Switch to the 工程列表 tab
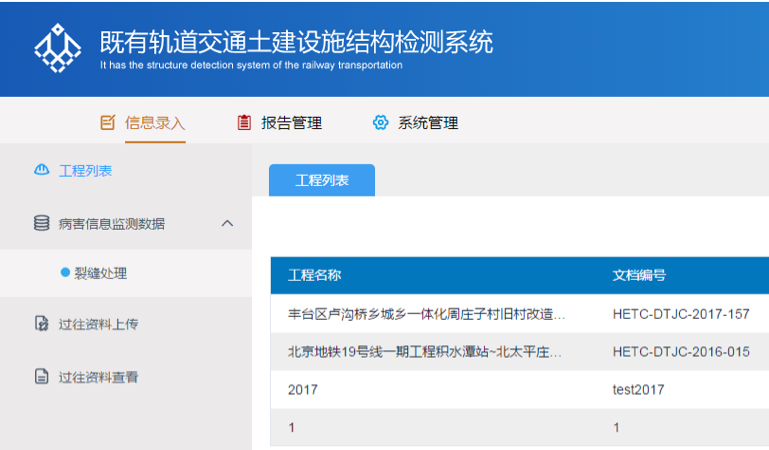Screen dimensions: 769x450 (322, 180)
